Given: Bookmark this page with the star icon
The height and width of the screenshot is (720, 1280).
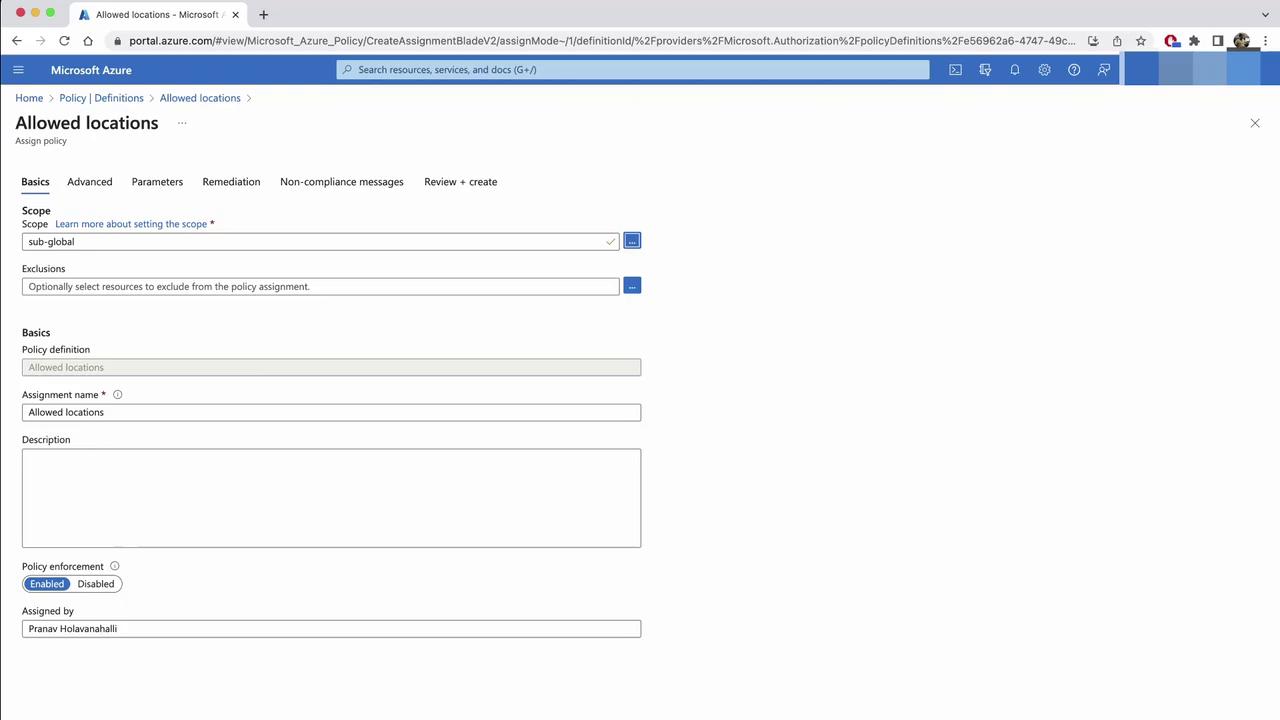Looking at the screenshot, I should tap(1141, 41).
